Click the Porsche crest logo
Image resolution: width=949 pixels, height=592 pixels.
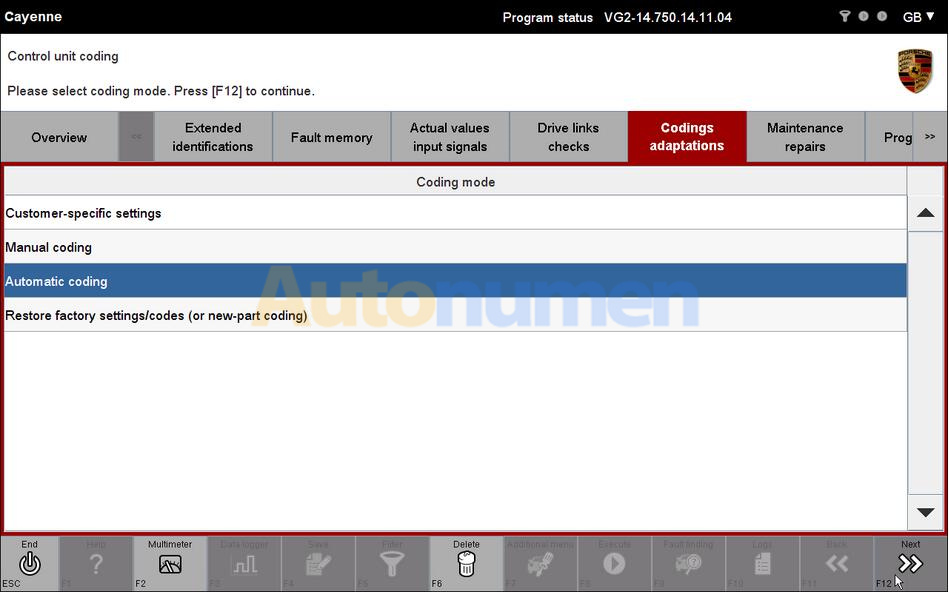(x=914, y=71)
